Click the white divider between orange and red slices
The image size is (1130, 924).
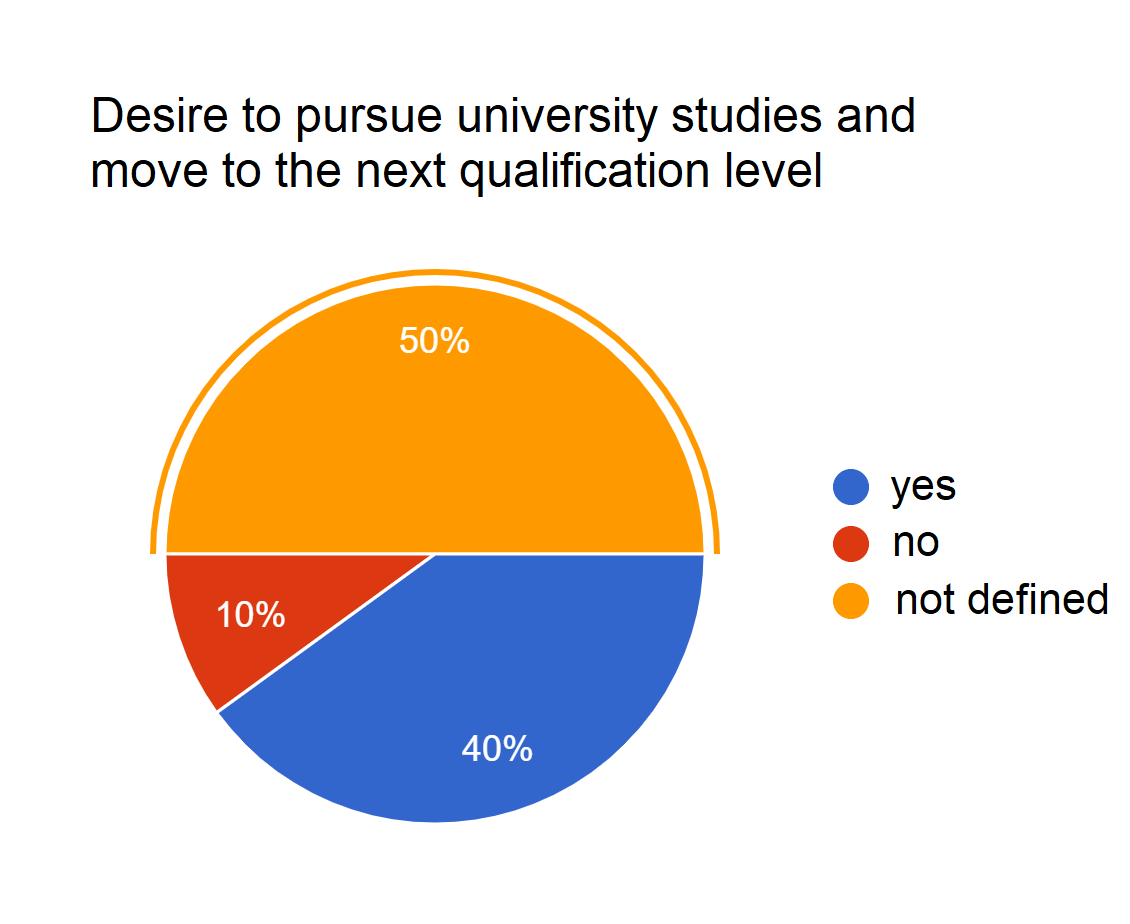(300, 553)
